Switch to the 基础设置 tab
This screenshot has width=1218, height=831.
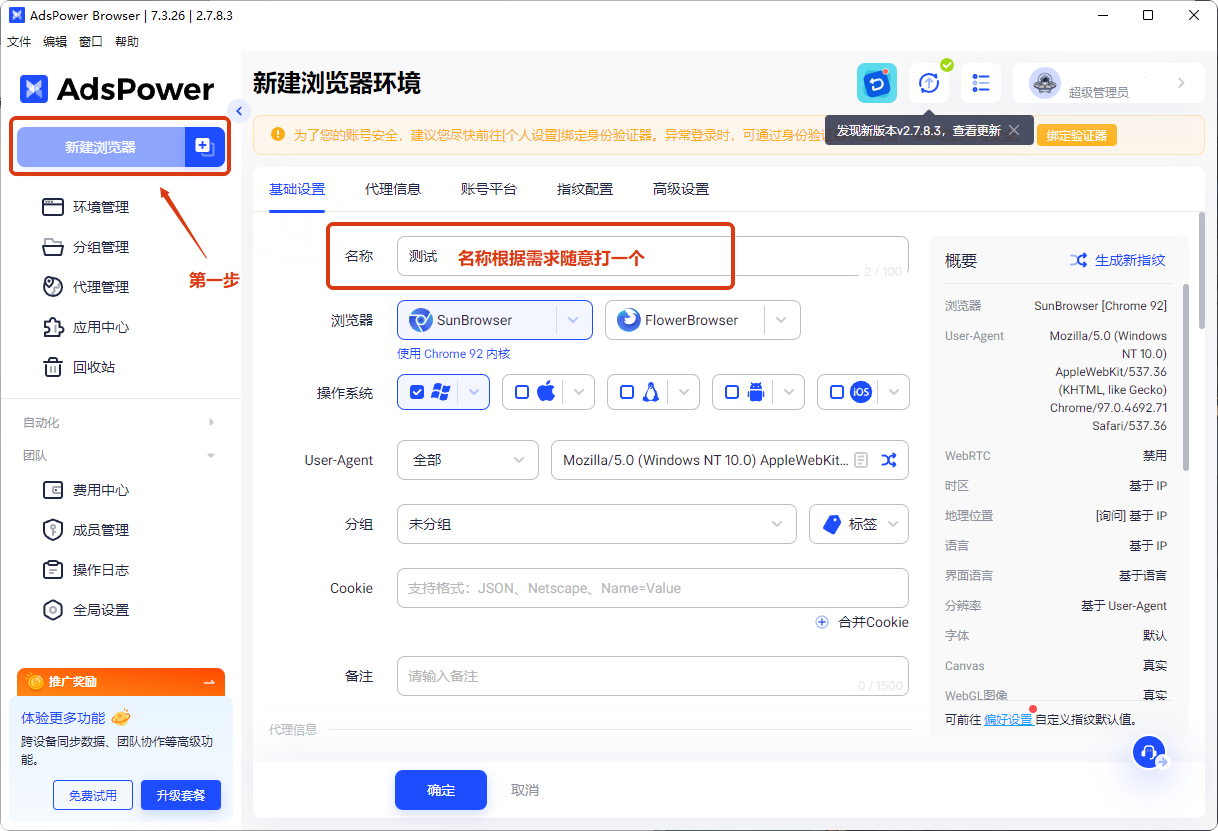pyautogui.click(x=297, y=189)
